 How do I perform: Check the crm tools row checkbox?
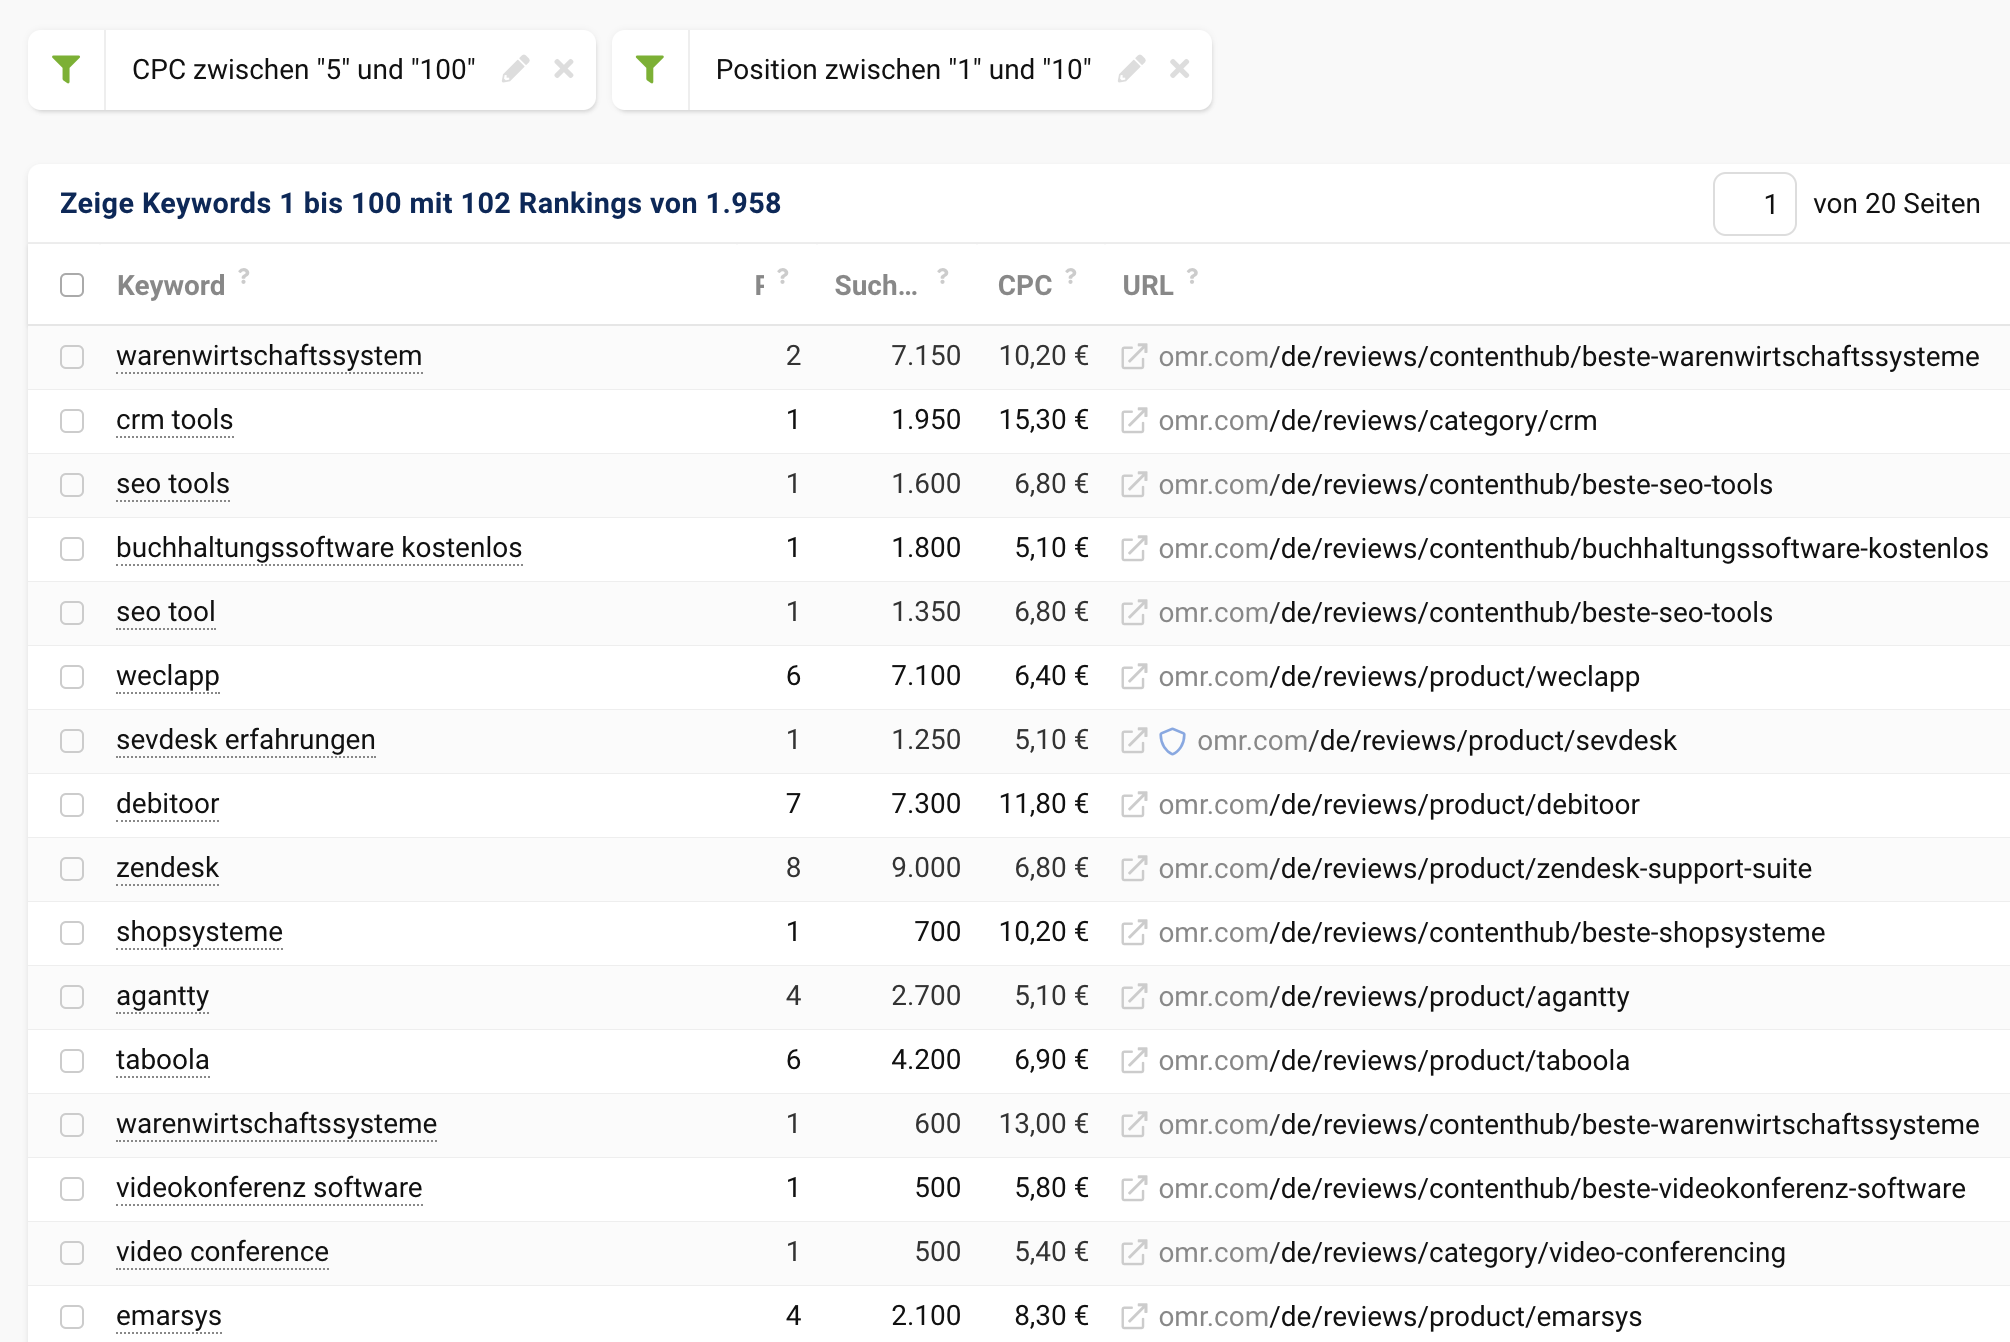(x=72, y=421)
